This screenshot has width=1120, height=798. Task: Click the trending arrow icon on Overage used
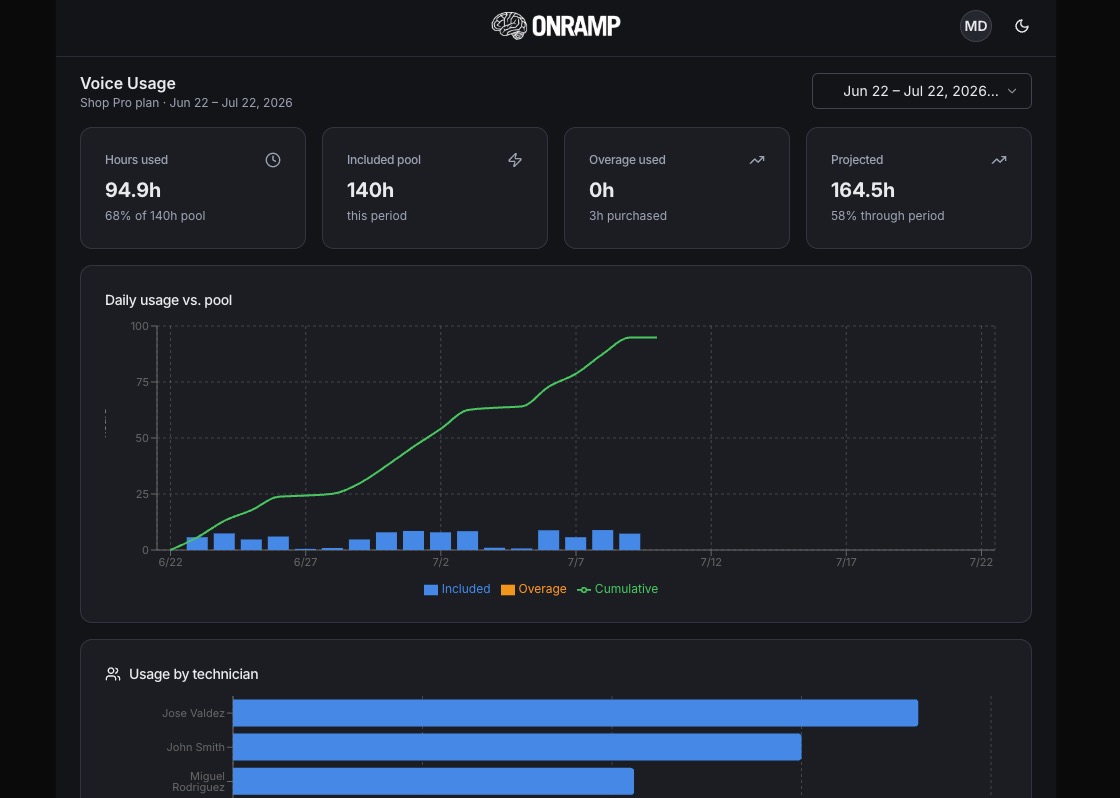756,160
